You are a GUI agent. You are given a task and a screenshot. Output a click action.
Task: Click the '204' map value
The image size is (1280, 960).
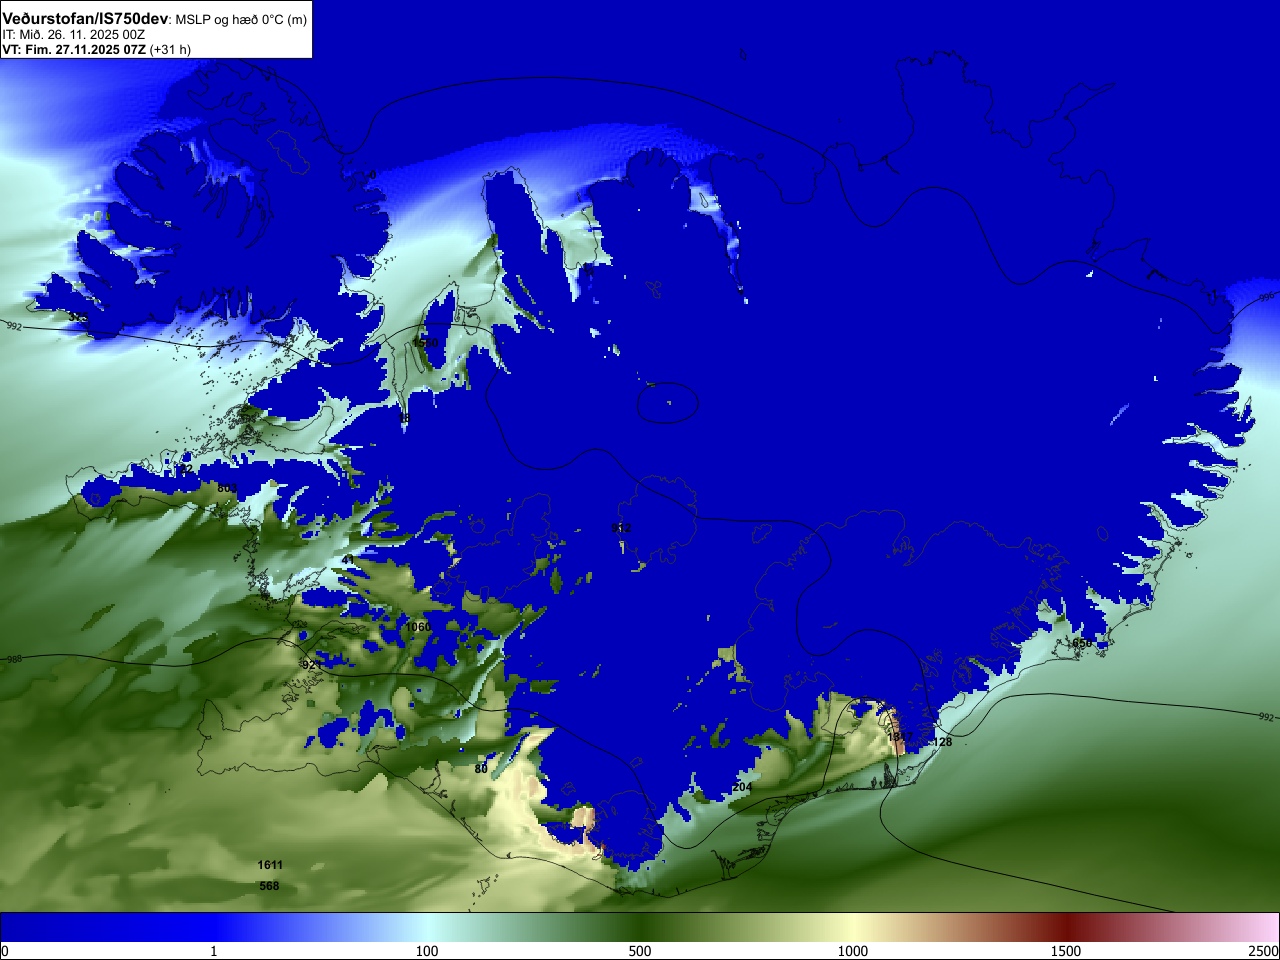[742, 787]
